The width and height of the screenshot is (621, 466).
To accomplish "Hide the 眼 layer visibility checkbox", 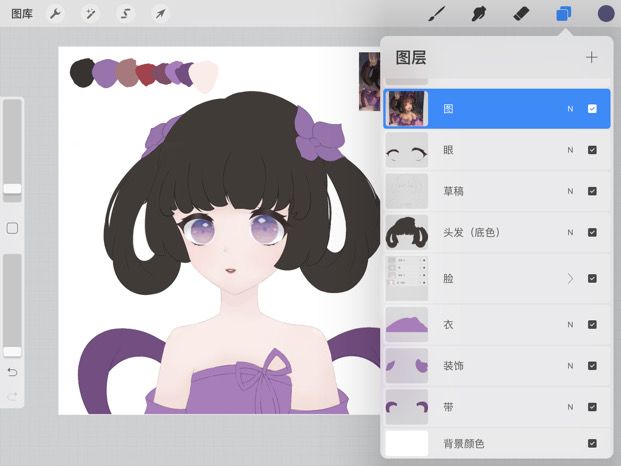I will click(592, 150).
